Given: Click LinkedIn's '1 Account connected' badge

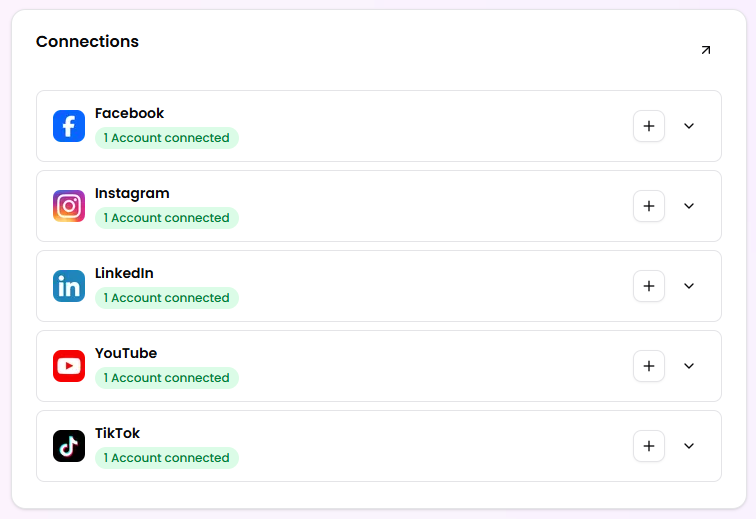Looking at the screenshot, I should [x=167, y=298].
